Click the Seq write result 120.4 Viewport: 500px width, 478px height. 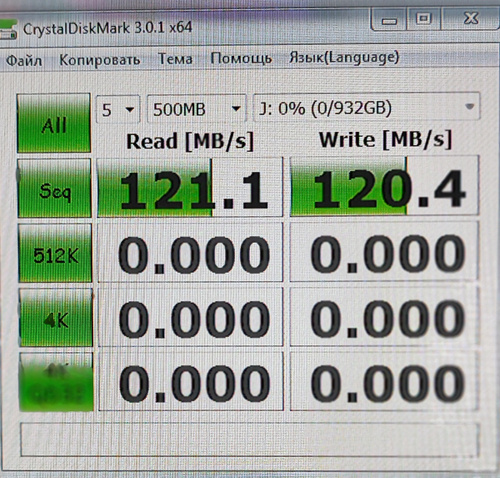384,186
